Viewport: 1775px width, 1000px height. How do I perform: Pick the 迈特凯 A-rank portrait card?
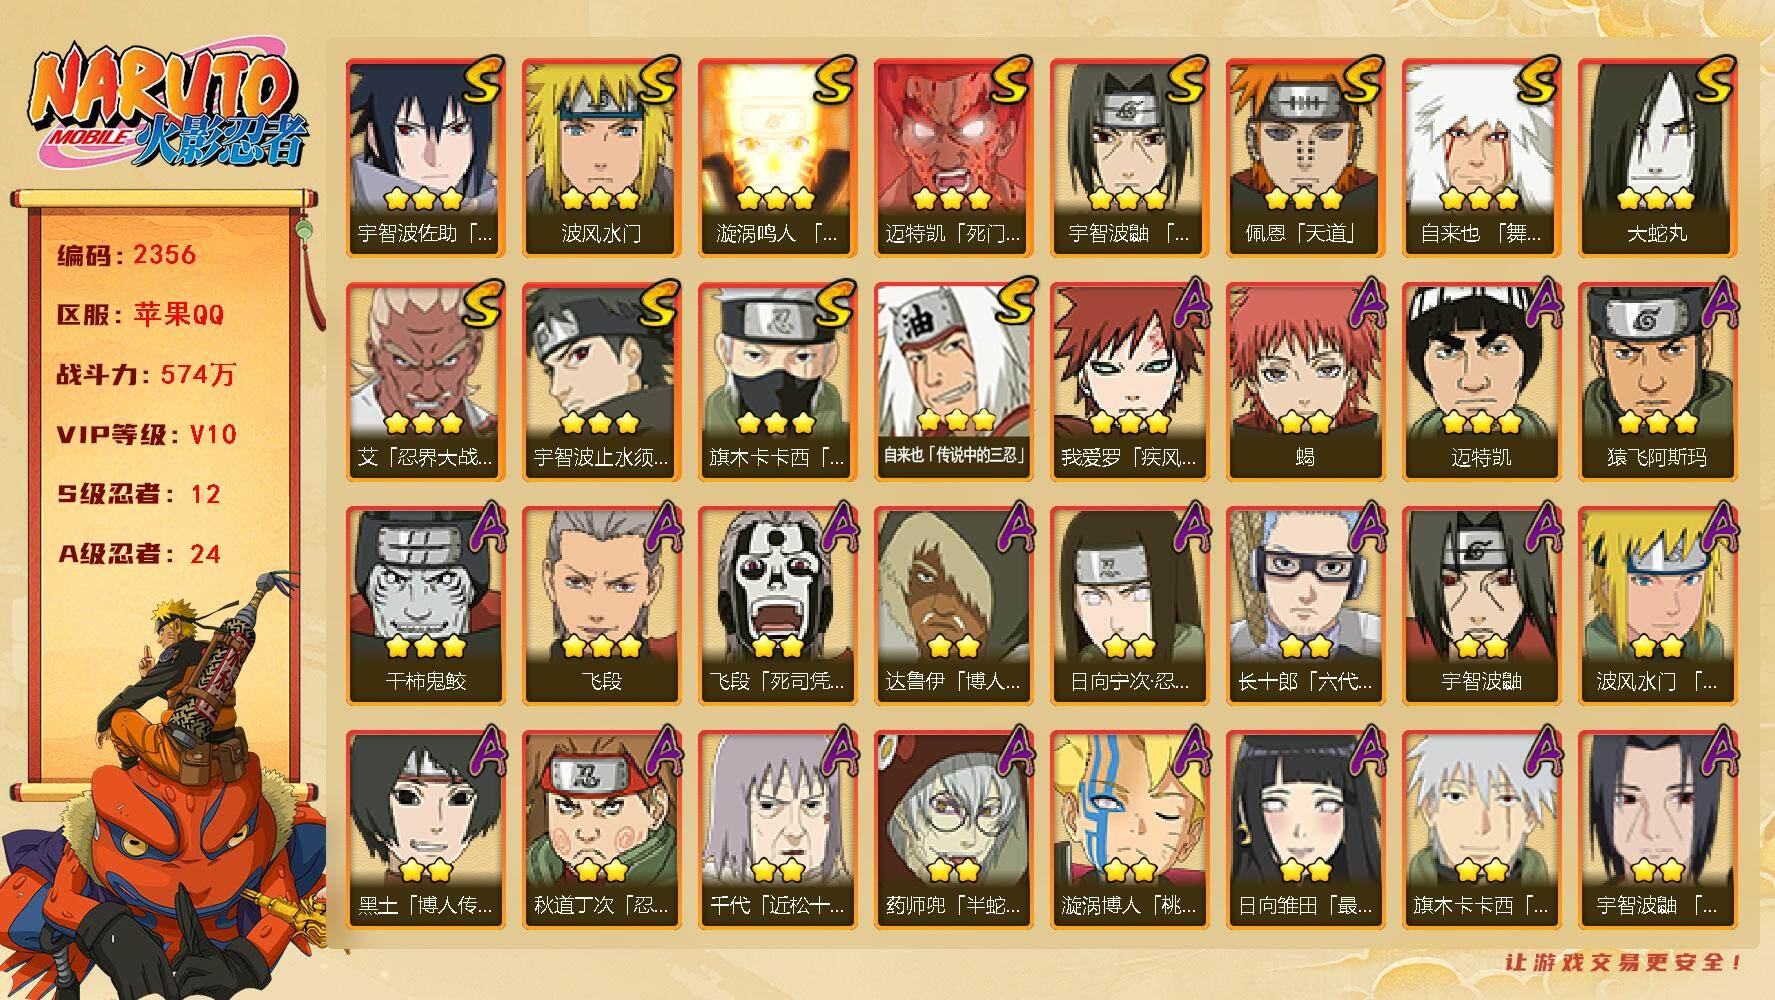point(1481,381)
